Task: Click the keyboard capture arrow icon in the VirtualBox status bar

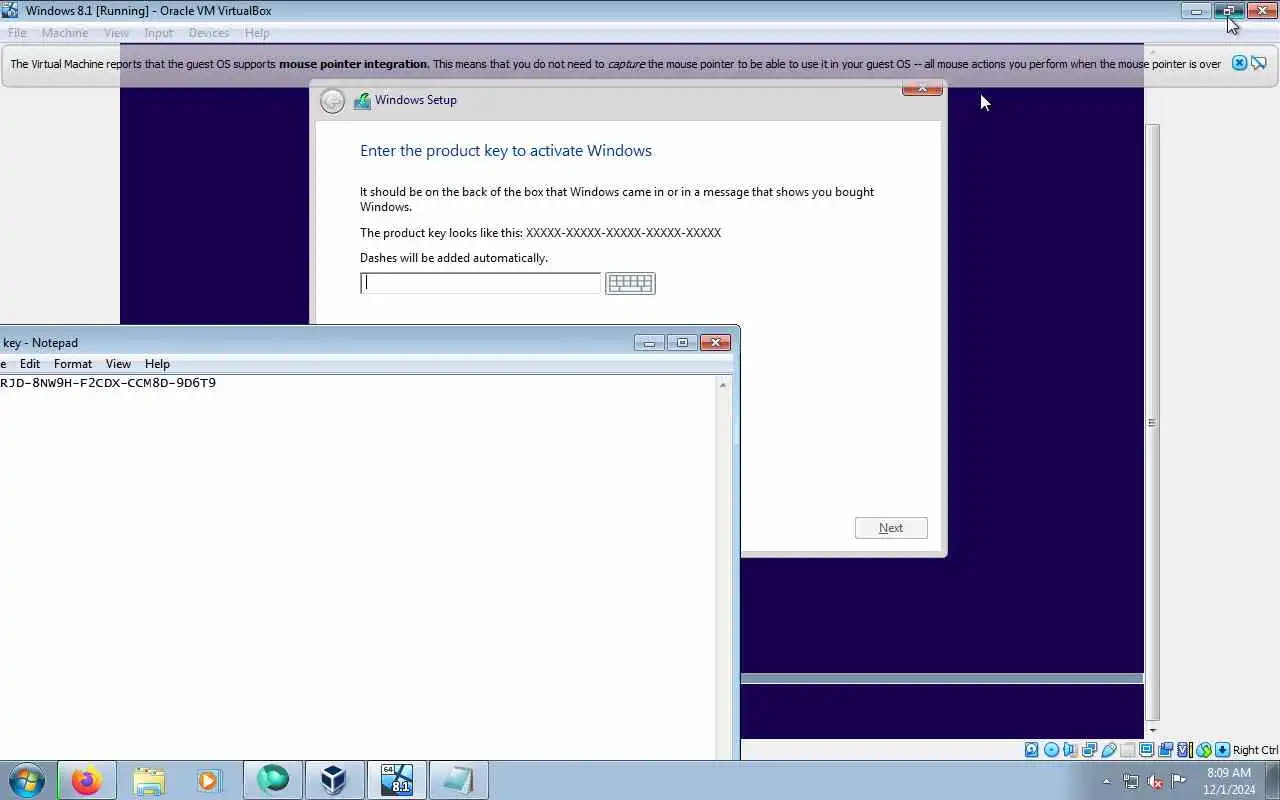Action: pyautogui.click(x=1221, y=750)
